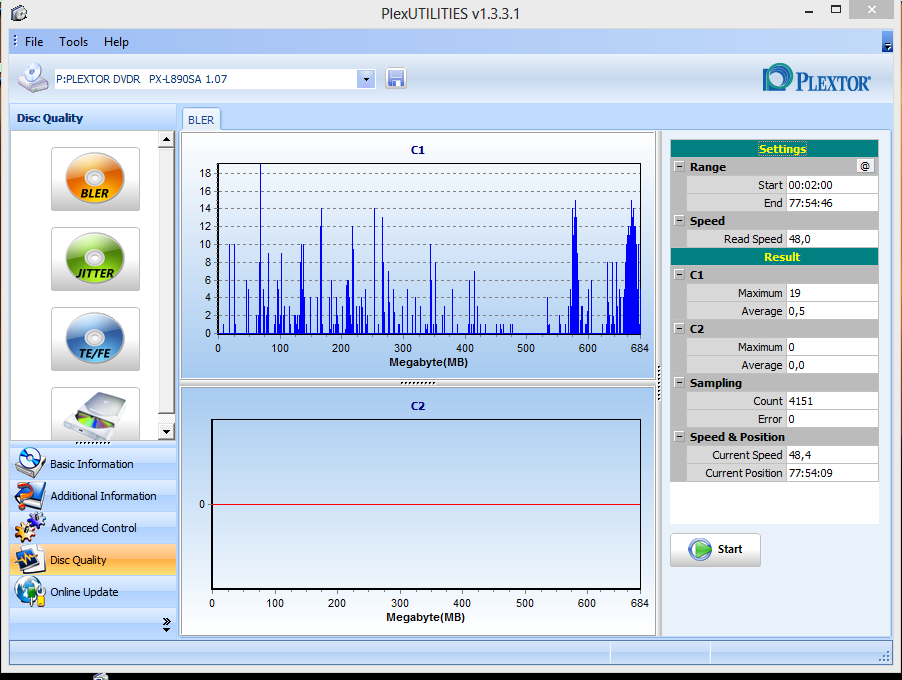Minimize the PlexUTILITIES window

809,11
